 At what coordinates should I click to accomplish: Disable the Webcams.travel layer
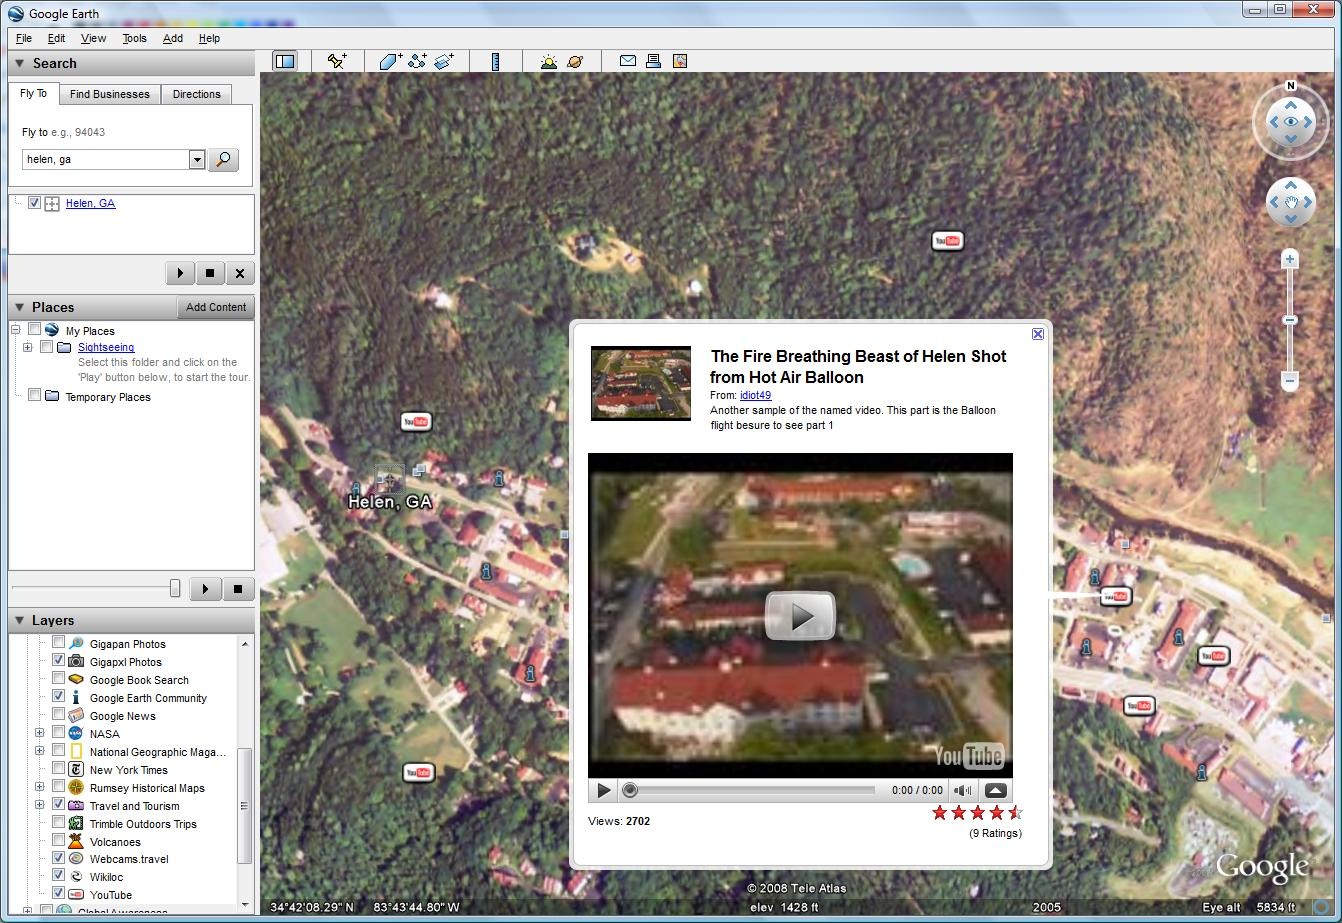pos(58,858)
